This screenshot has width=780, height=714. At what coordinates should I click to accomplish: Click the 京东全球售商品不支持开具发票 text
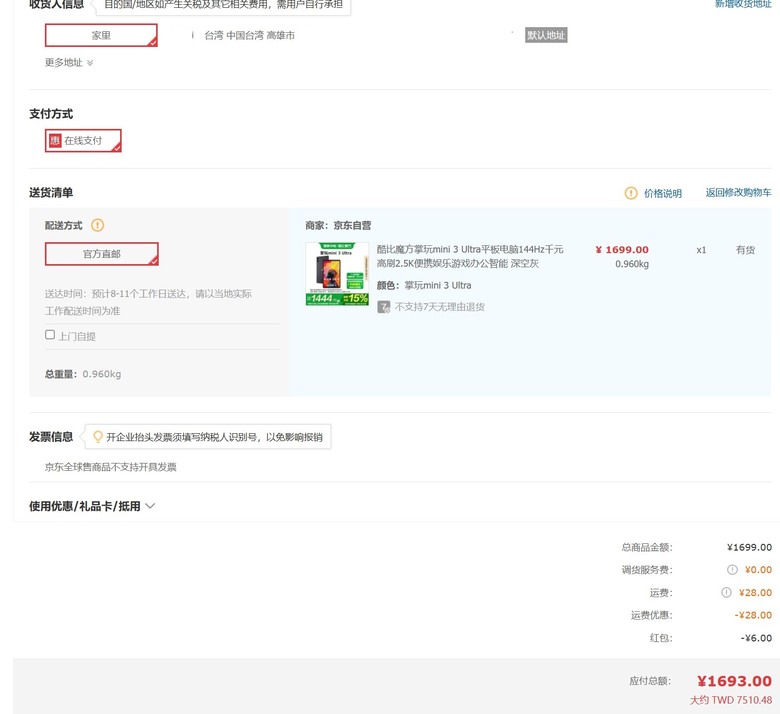(110, 467)
